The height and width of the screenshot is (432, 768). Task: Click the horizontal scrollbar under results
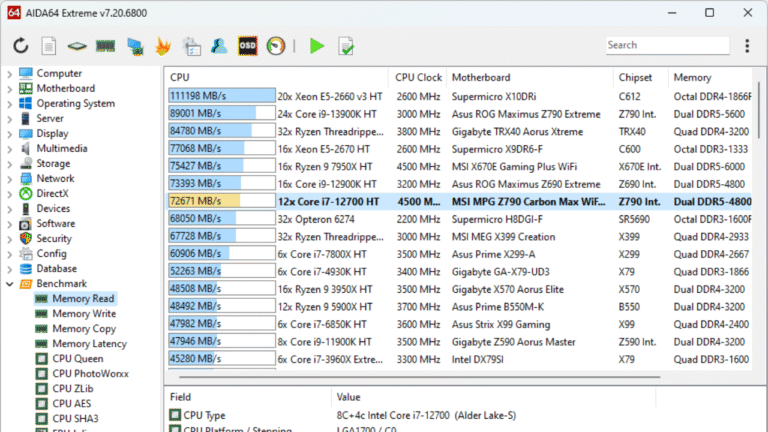pyautogui.click(x=419, y=377)
